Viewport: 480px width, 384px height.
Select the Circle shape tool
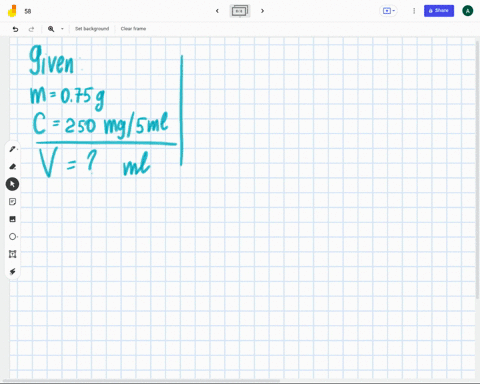pyautogui.click(x=13, y=237)
